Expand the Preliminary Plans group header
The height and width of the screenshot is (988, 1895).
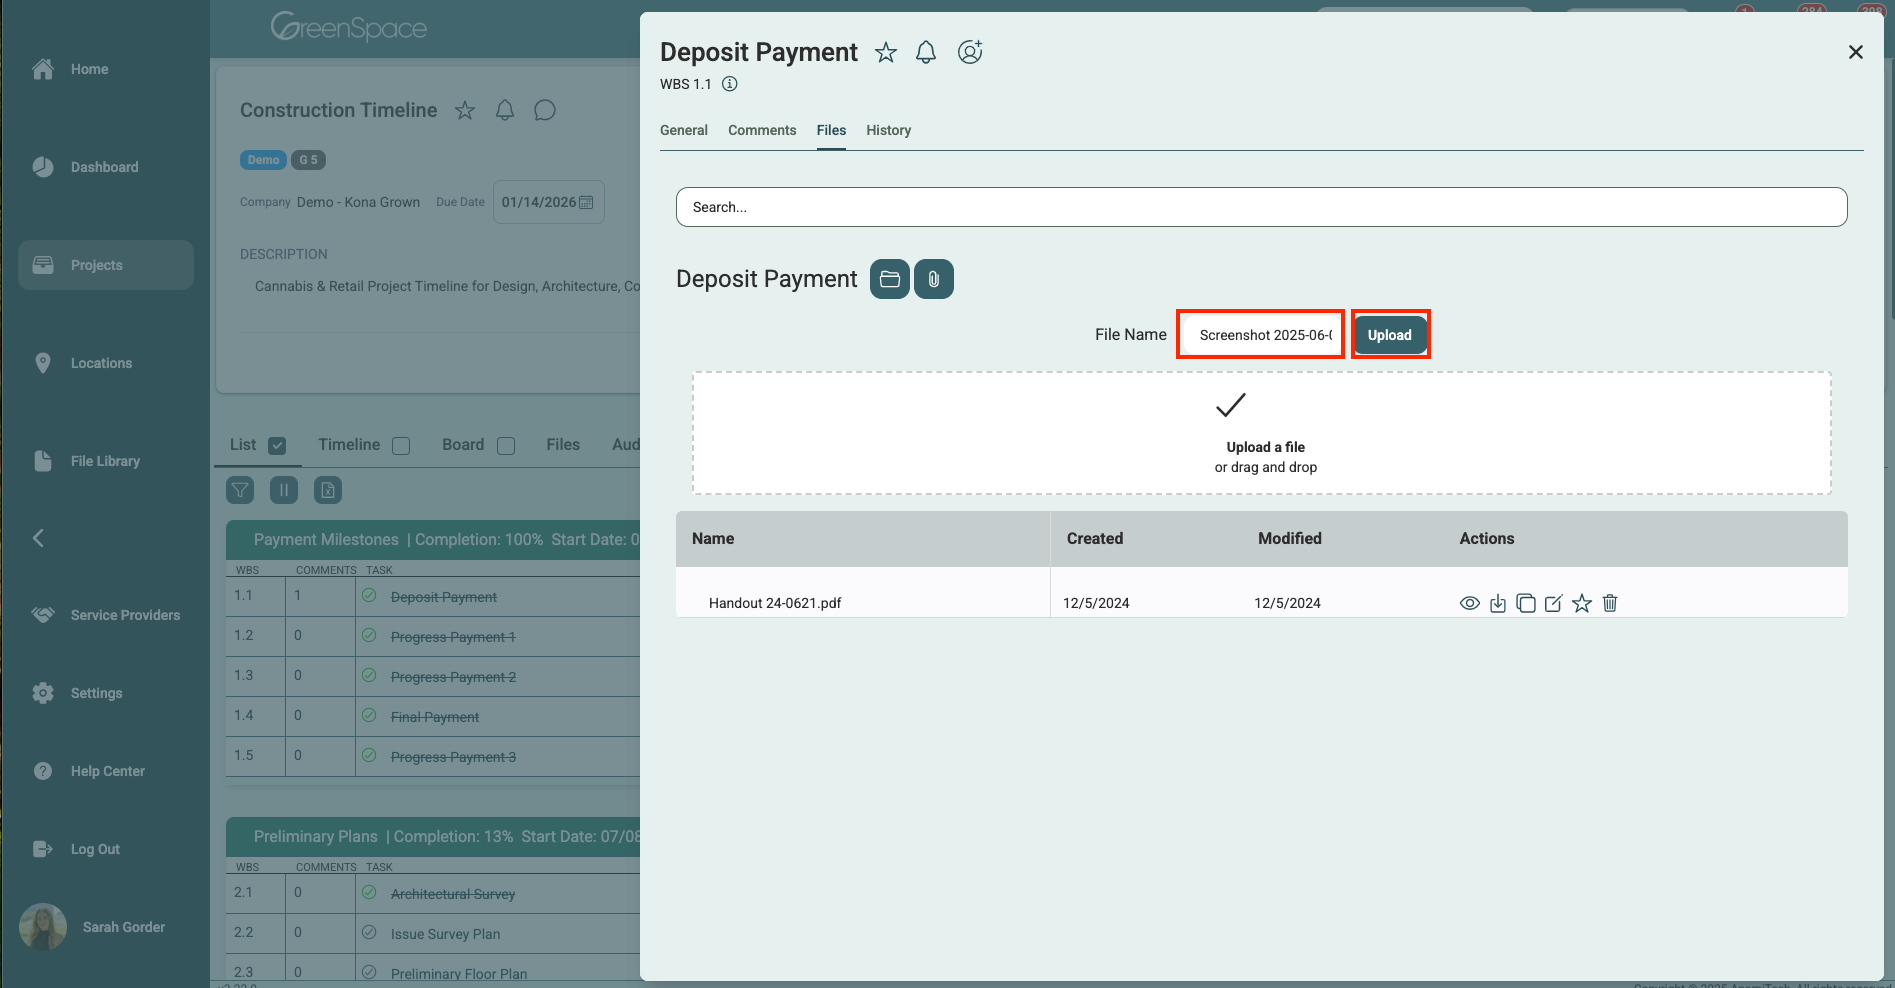[x=433, y=837]
